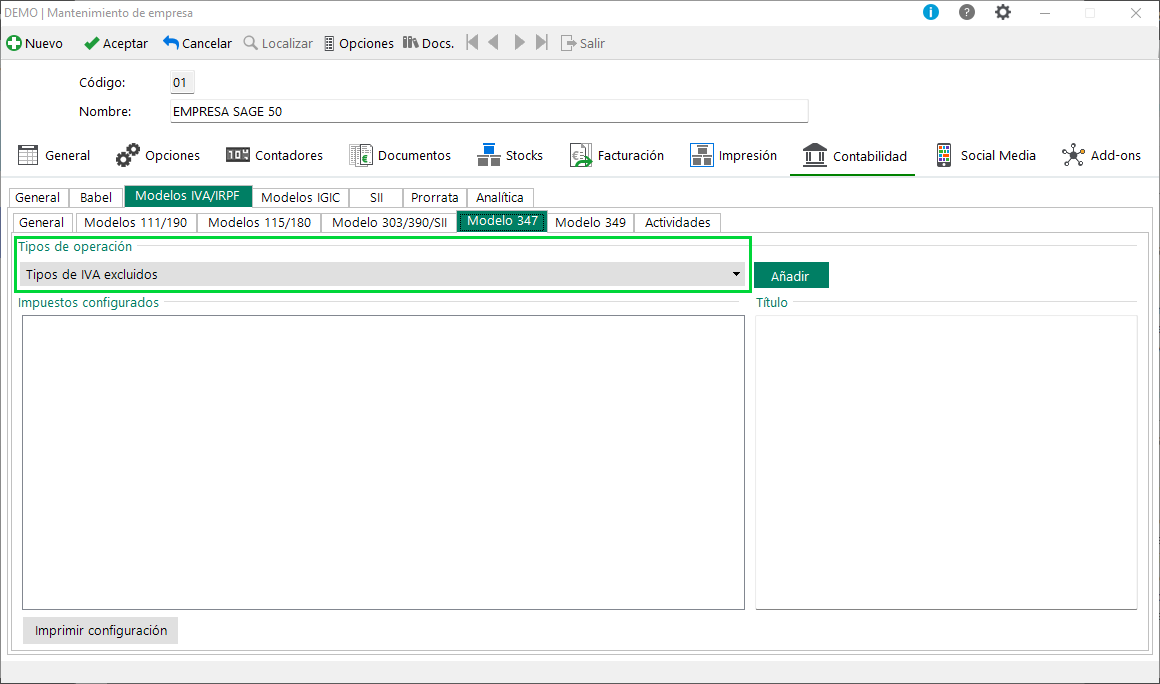The width and height of the screenshot is (1160, 684).
Task: Click the Nombre input field
Action: tap(489, 112)
